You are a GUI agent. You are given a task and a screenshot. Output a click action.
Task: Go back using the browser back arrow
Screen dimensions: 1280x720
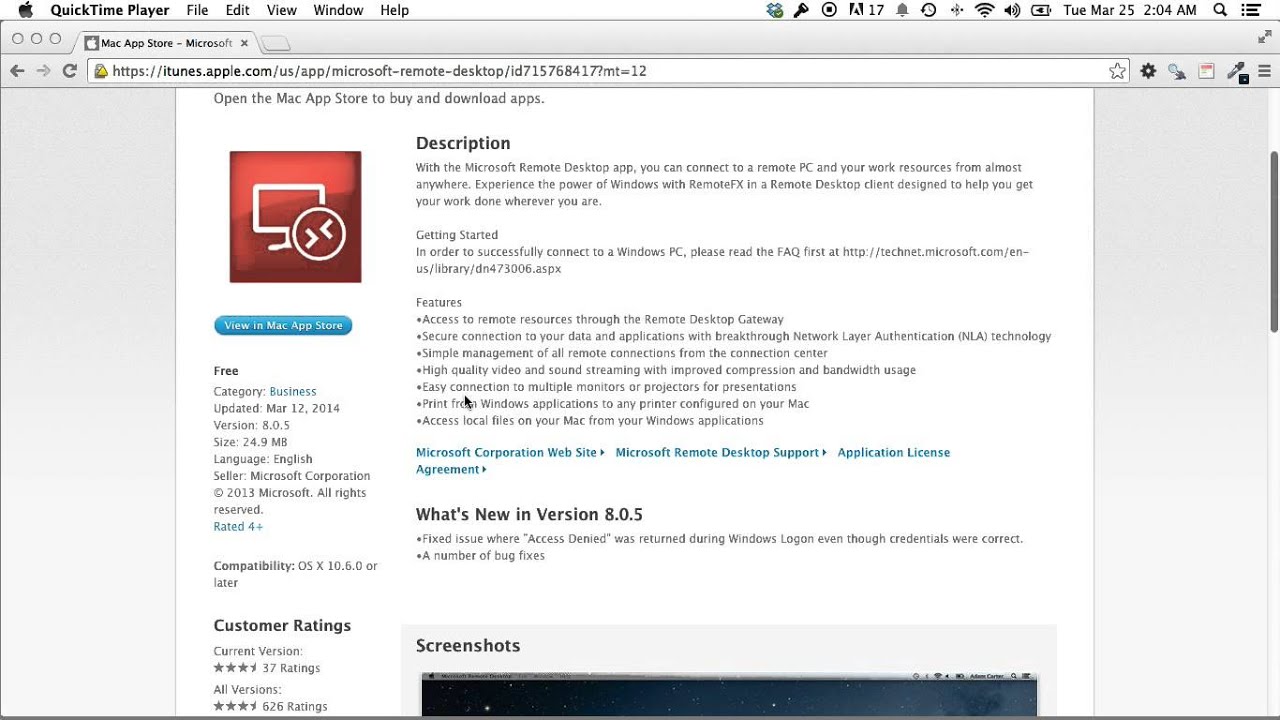pos(17,71)
